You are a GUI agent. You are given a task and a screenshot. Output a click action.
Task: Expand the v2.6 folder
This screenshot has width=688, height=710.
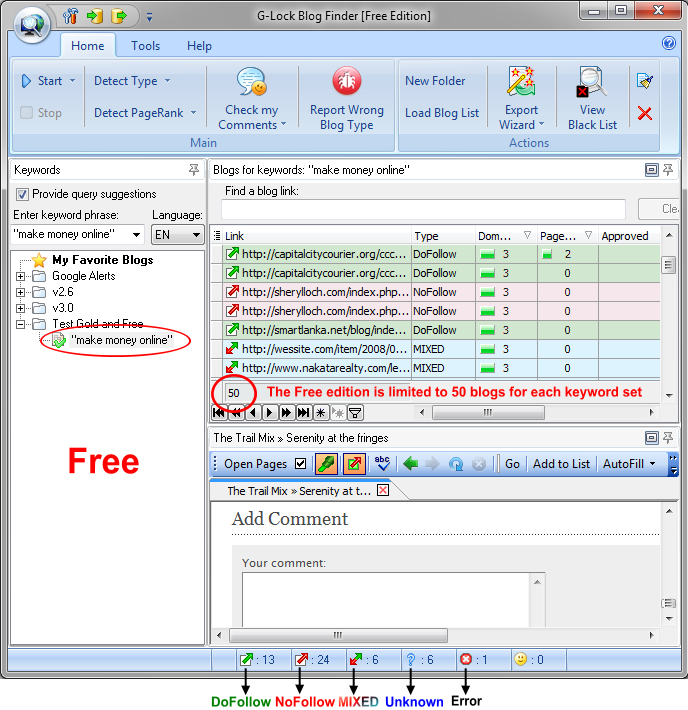click(20, 292)
